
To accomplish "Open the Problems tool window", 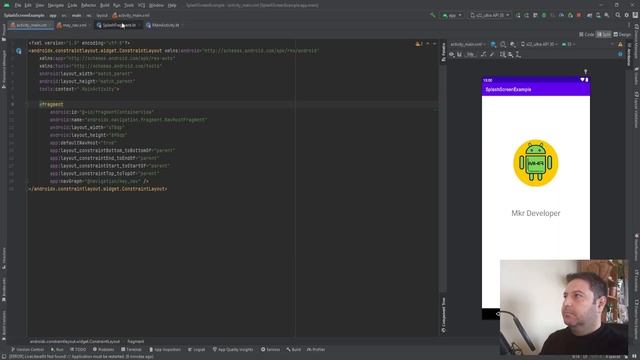I will (x=103, y=349).
